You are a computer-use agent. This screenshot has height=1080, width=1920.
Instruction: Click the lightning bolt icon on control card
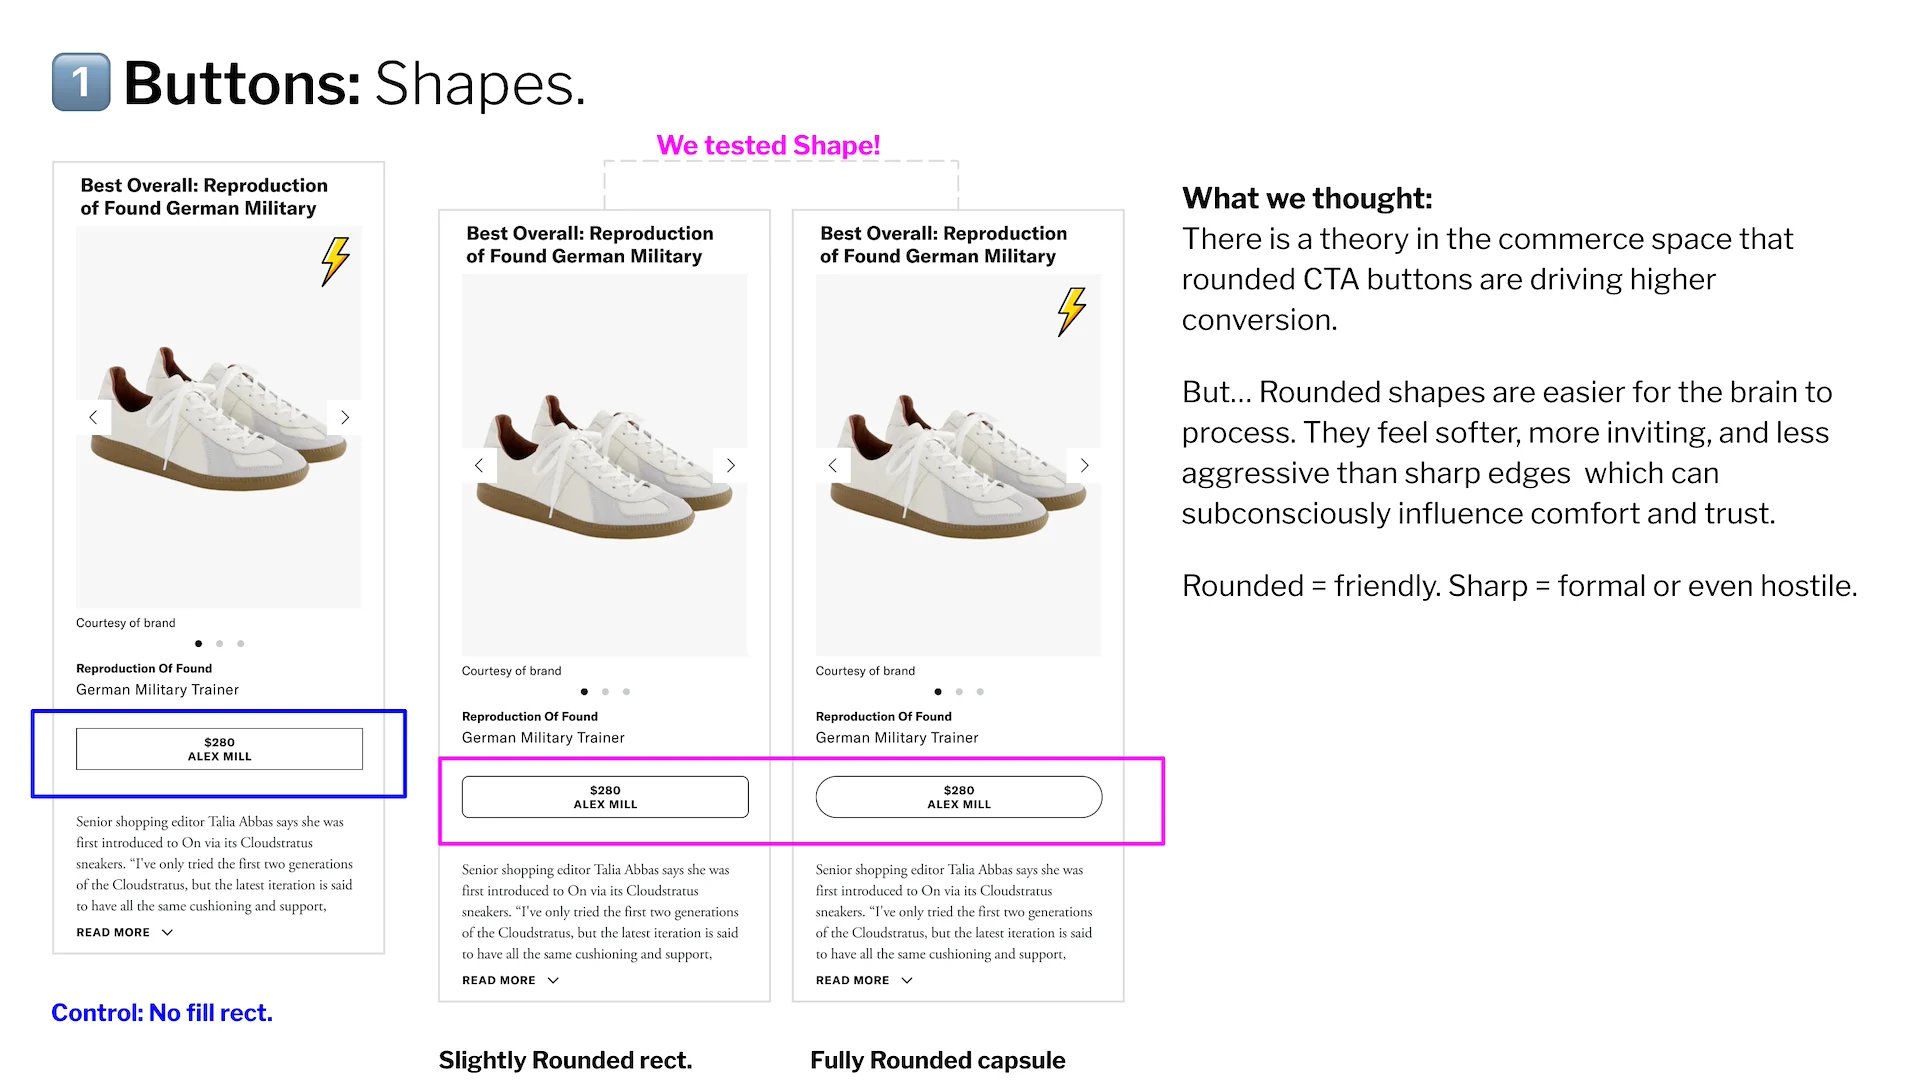click(x=336, y=262)
